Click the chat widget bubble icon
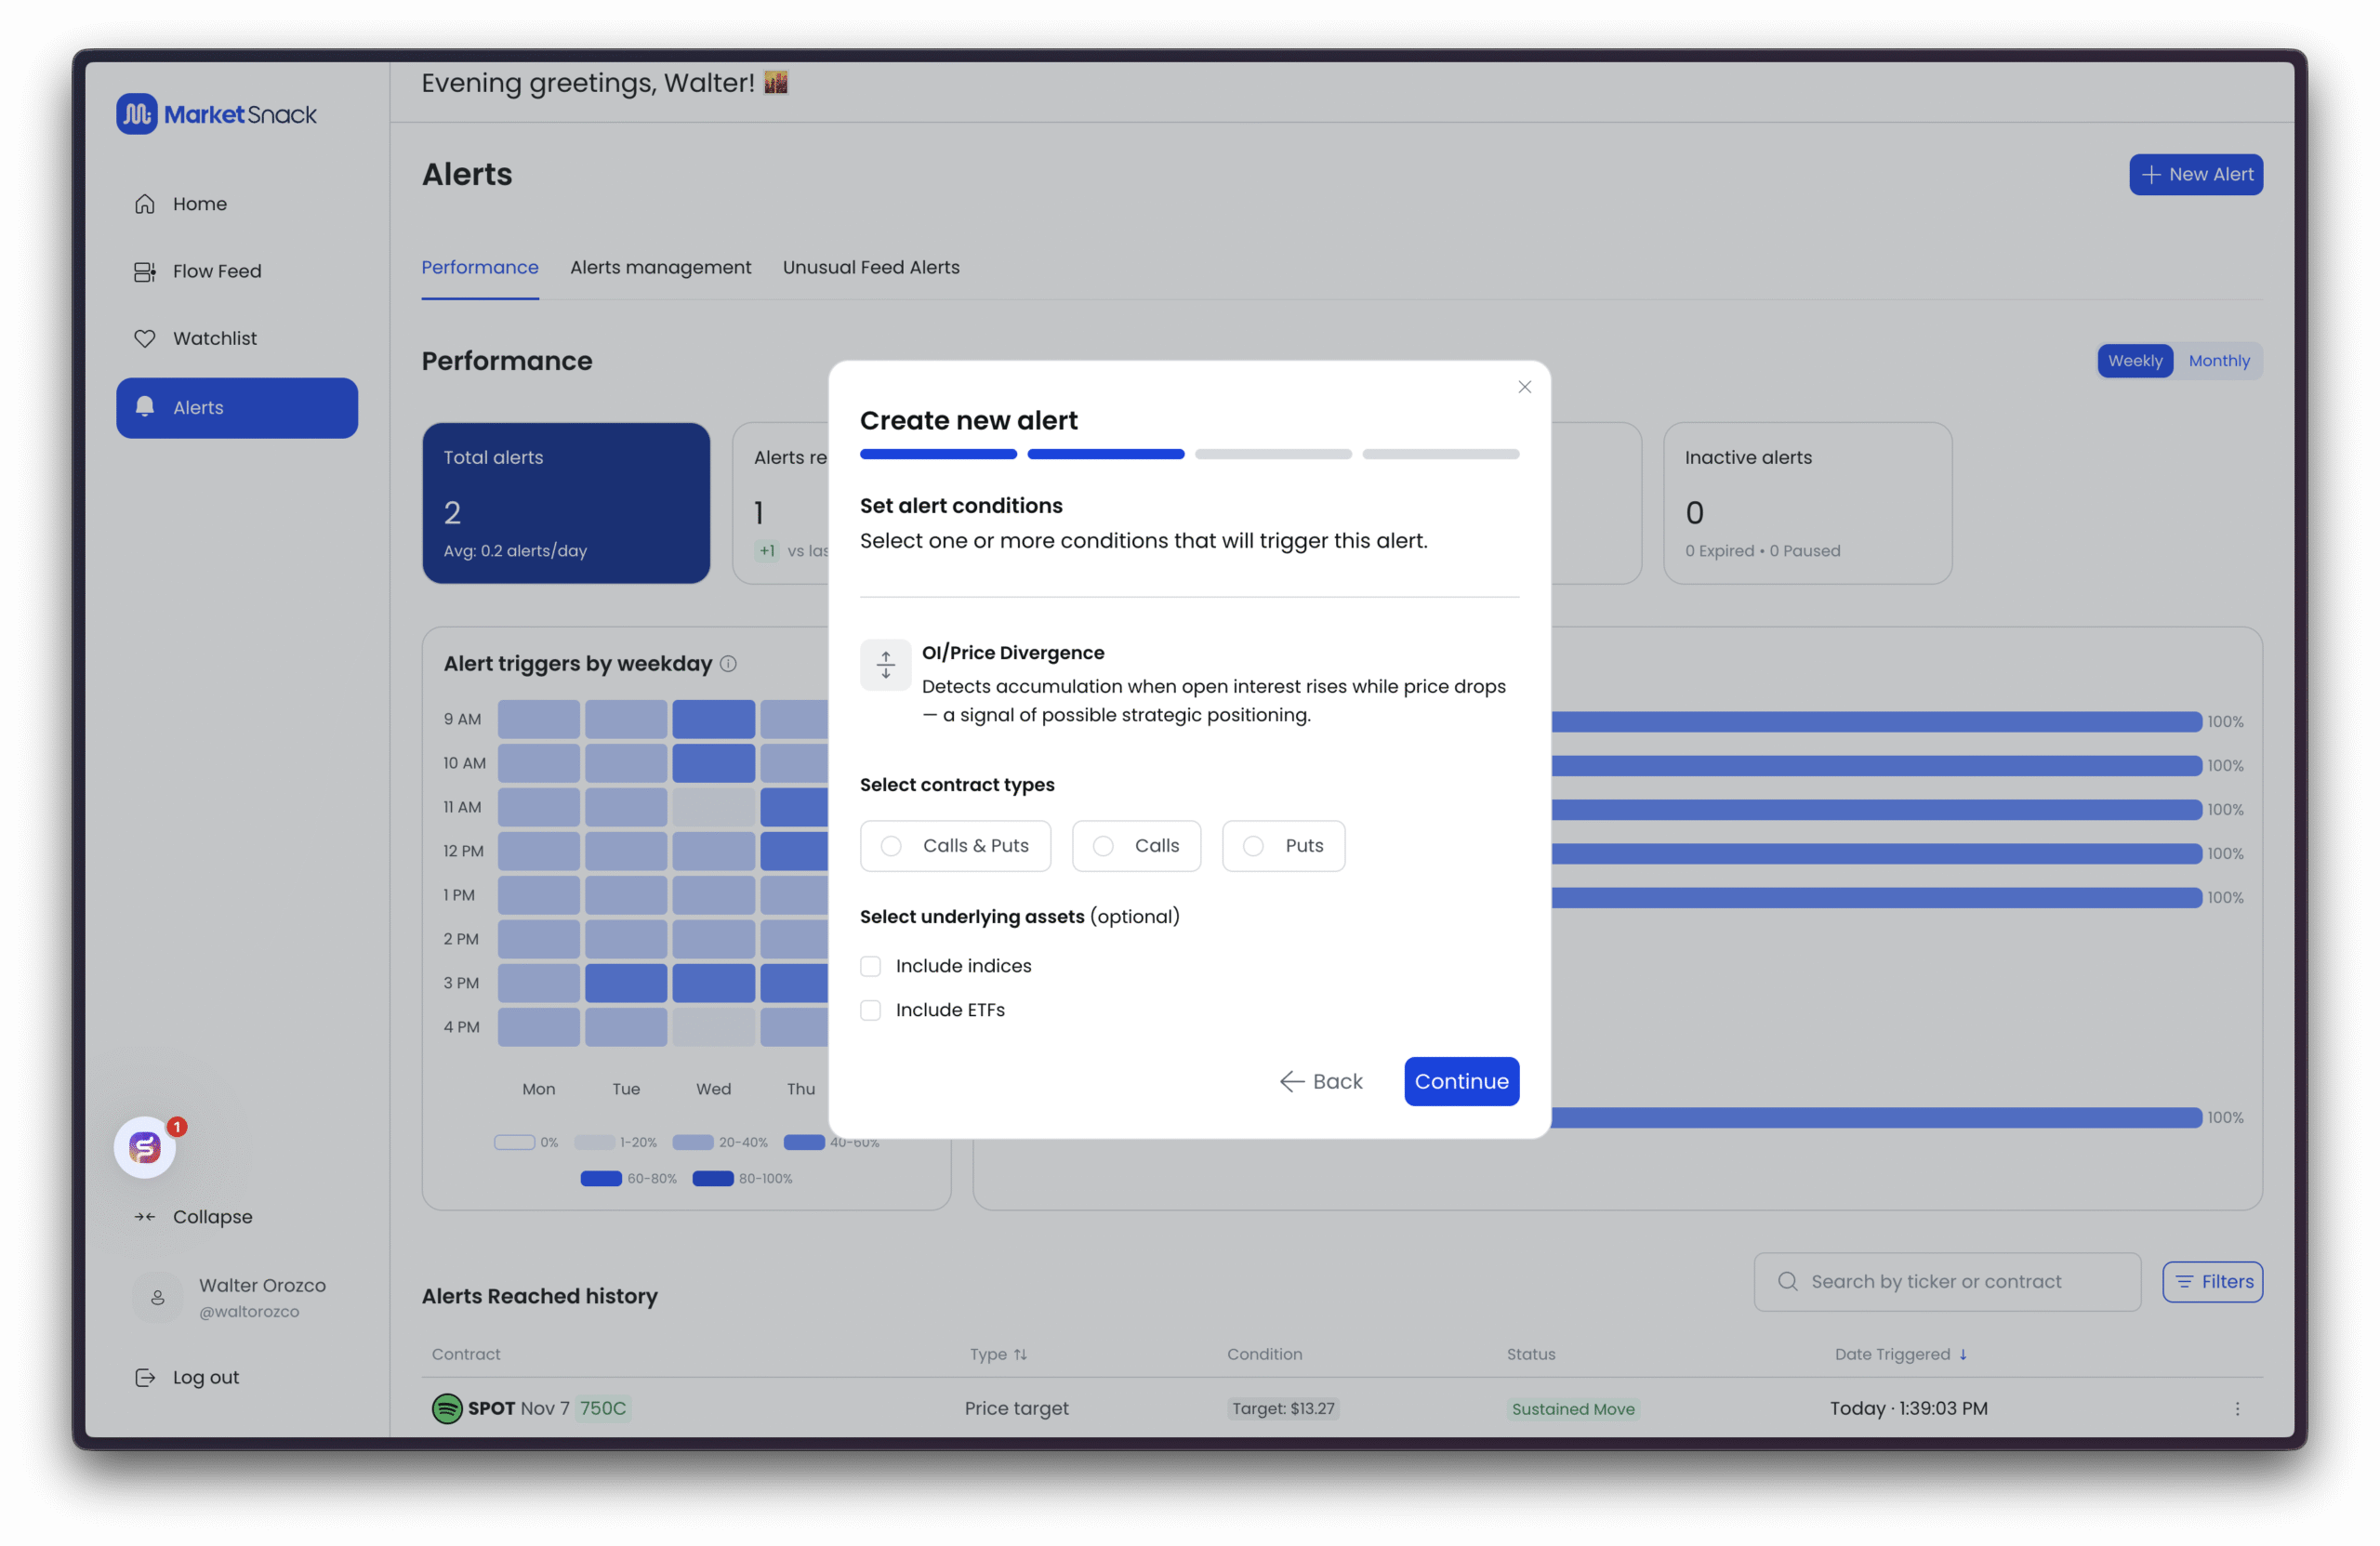This screenshot has height=1546, width=2380. [x=145, y=1147]
